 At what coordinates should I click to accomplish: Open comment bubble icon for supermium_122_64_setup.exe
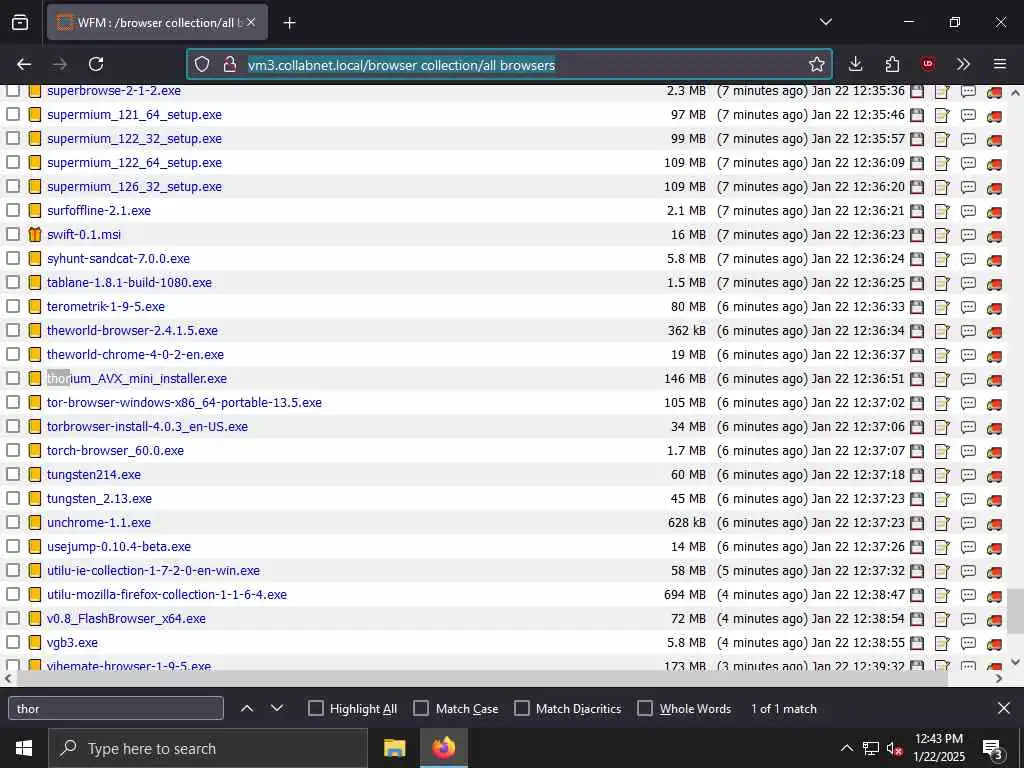coord(968,163)
